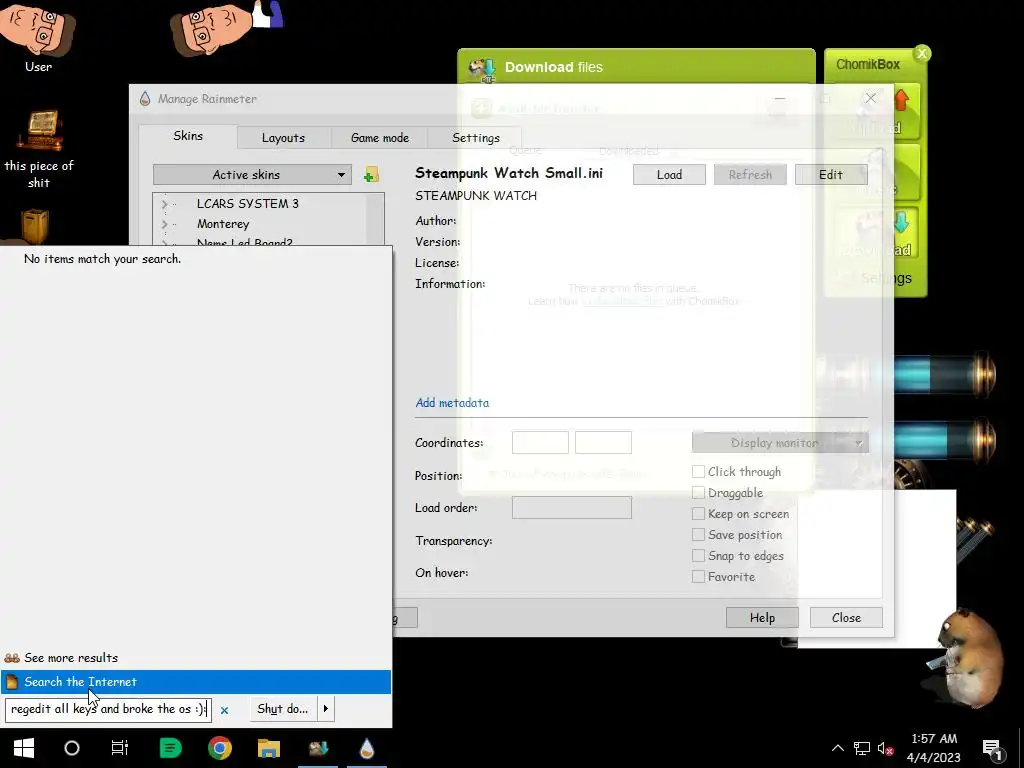Toggle Snap to edges checkbox
Image resolution: width=1024 pixels, height=768 pixels.
point(698,555)
